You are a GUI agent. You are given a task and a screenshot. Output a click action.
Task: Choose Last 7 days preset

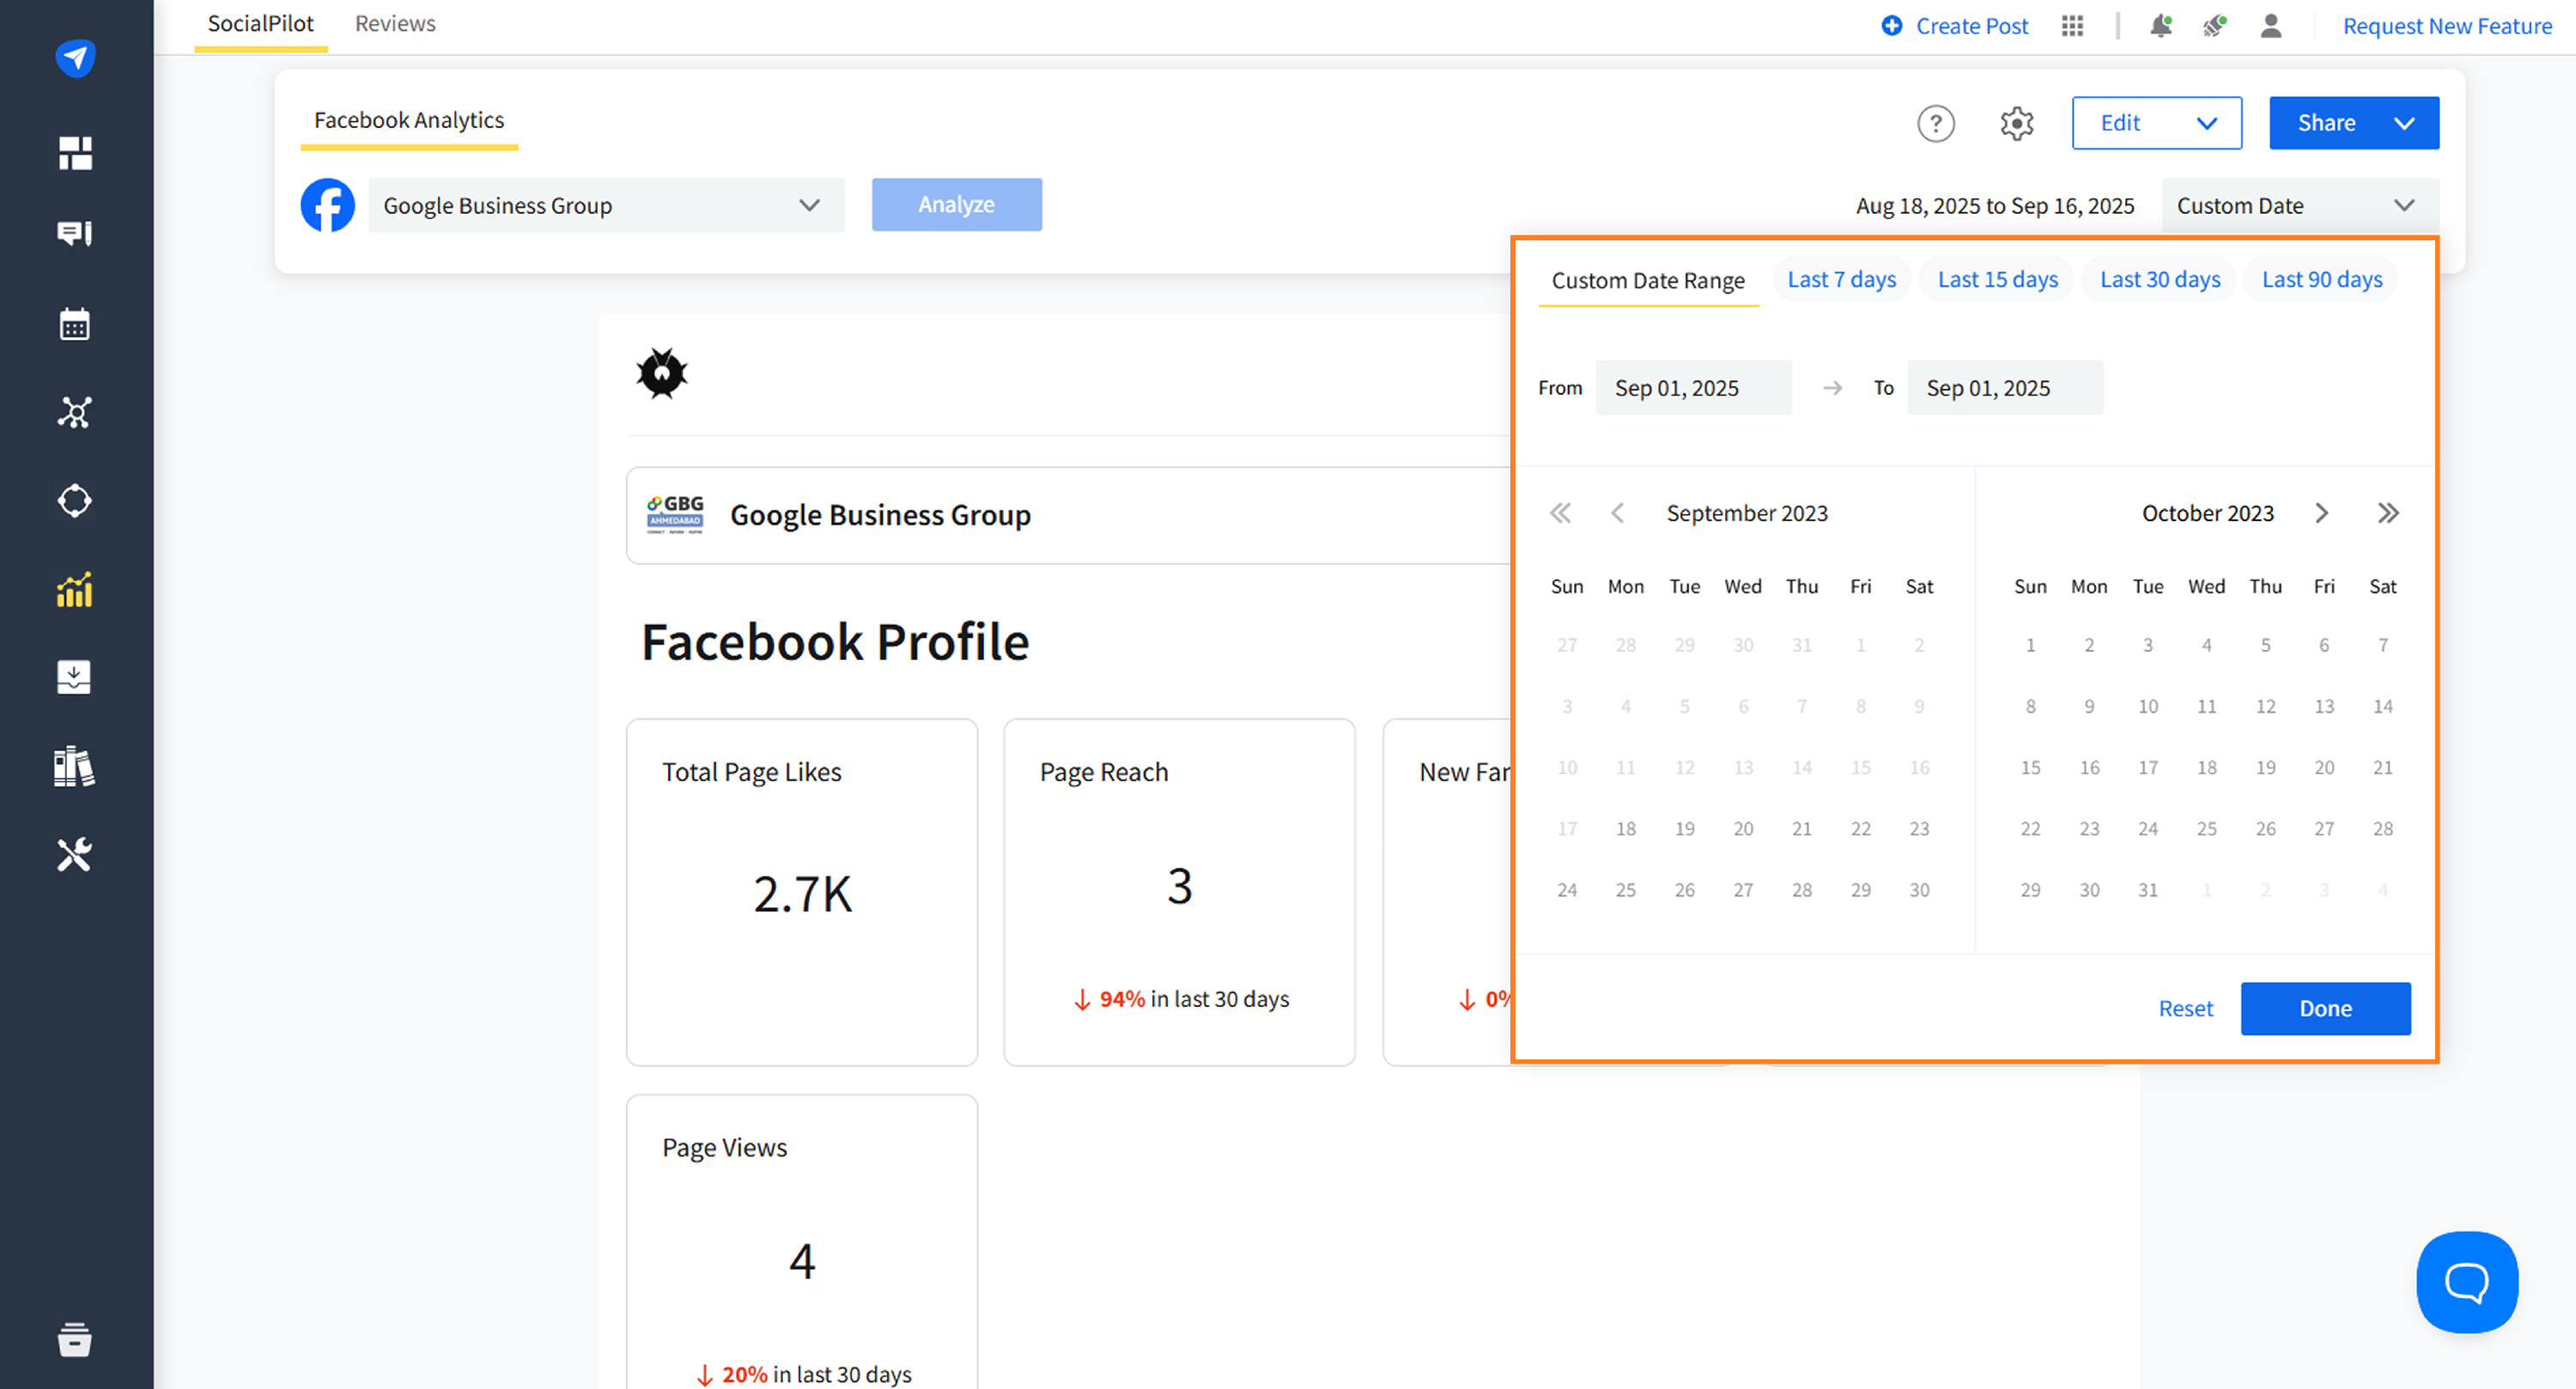pyautogui.click(x=1842, y=279)
